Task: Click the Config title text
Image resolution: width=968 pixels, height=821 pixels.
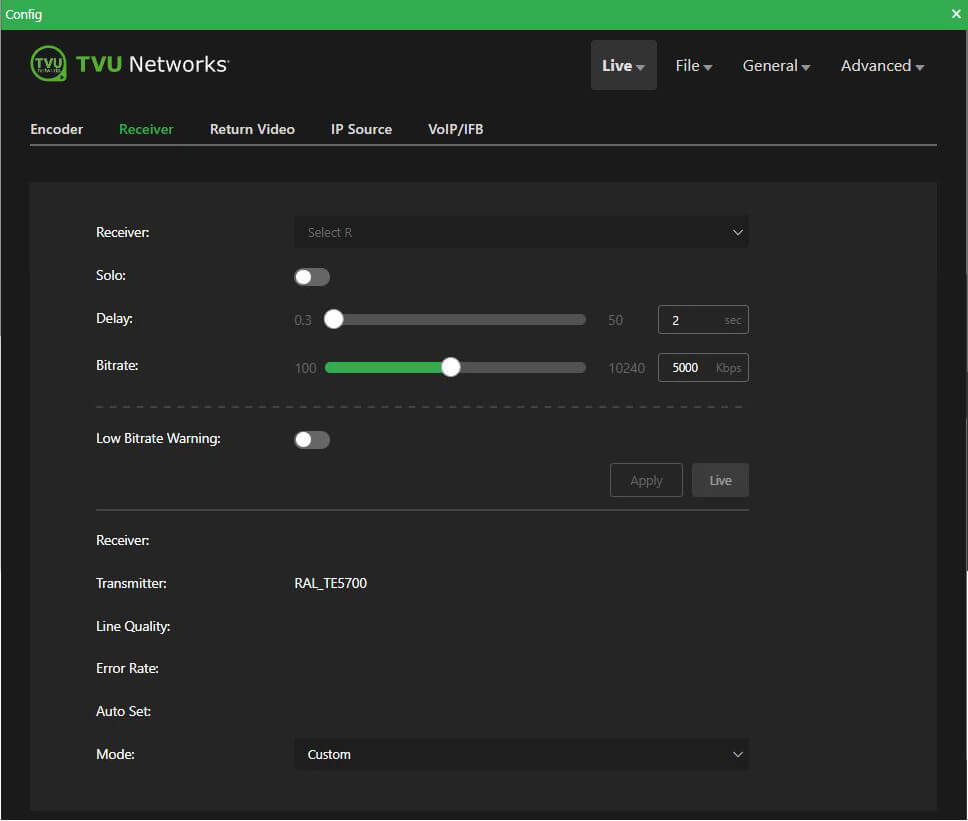Action: 23,14
